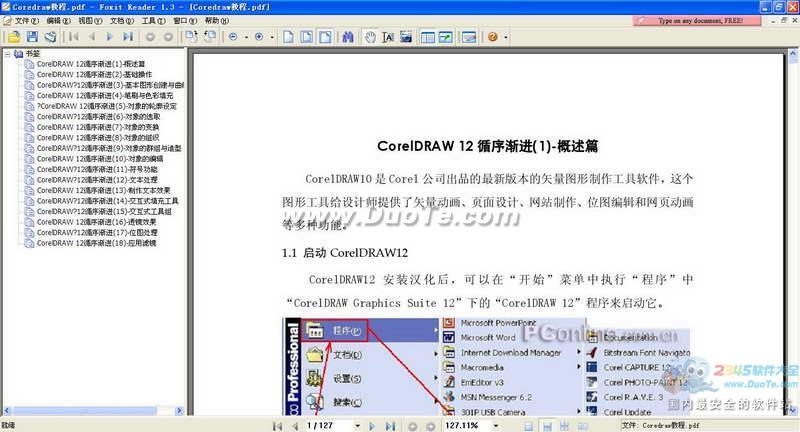The image size is (800, 432).
Task: Click the zoom out minus icon
Action: pyautogui.click(x=233, y=37)
